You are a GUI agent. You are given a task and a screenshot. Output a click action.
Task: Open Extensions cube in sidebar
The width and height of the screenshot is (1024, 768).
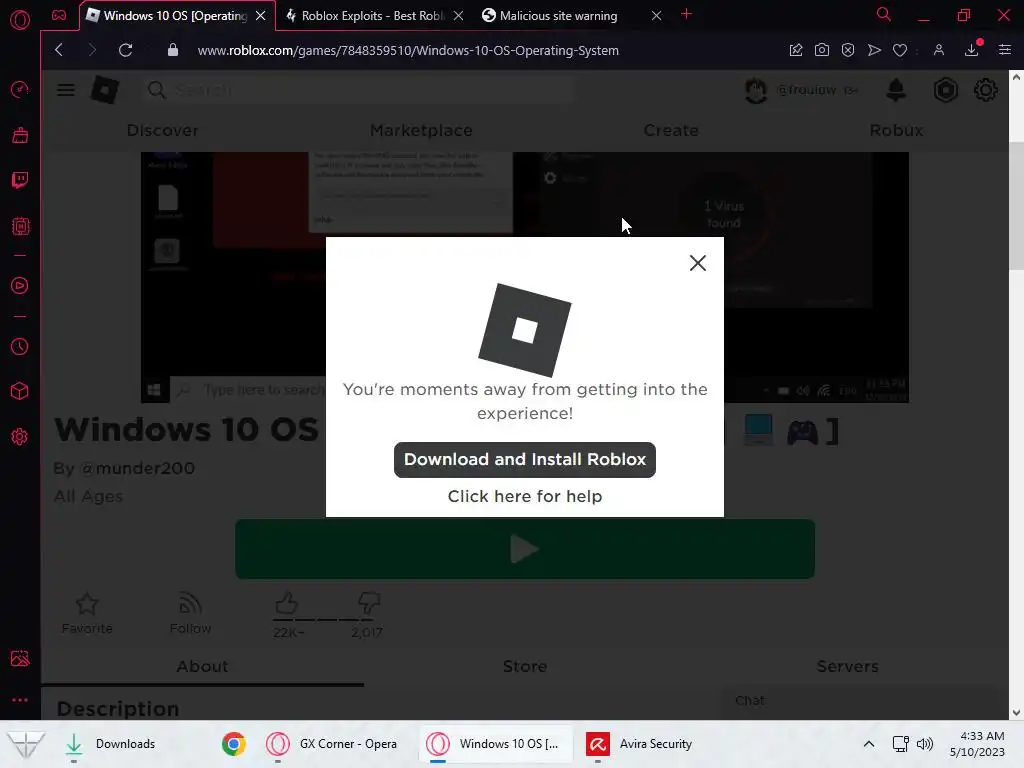tap(20, 391)
